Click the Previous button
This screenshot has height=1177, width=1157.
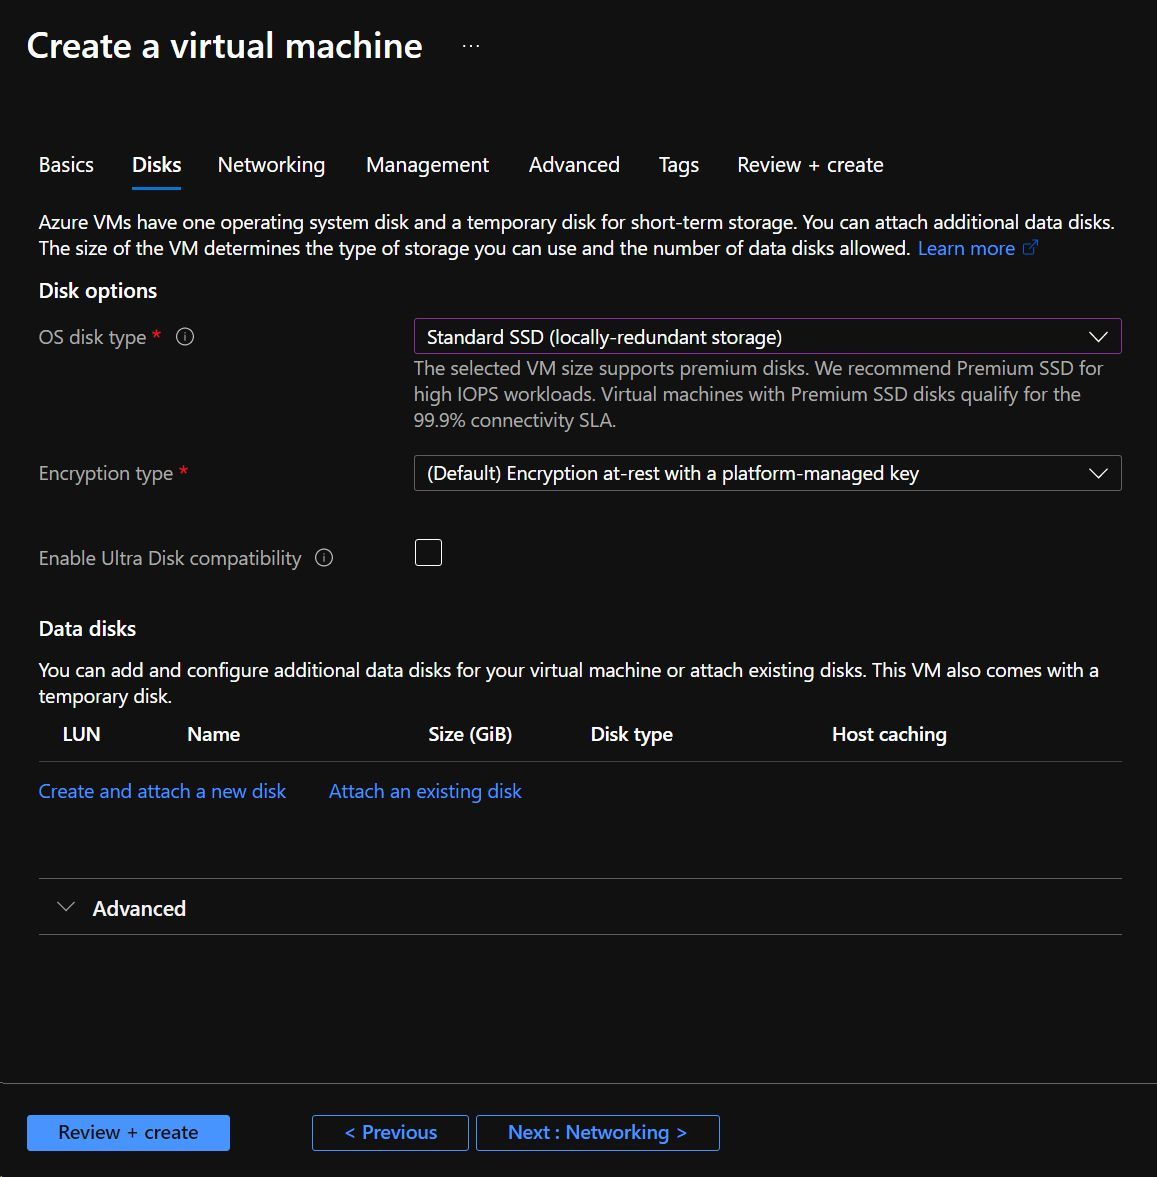389,1132
